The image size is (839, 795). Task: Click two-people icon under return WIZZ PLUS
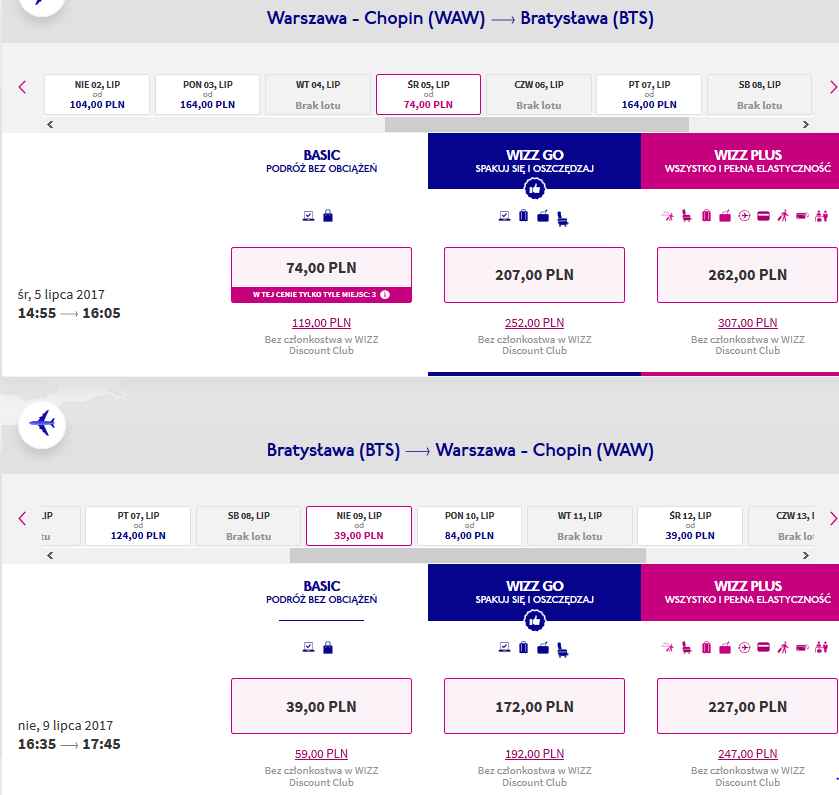coord(821,648)
